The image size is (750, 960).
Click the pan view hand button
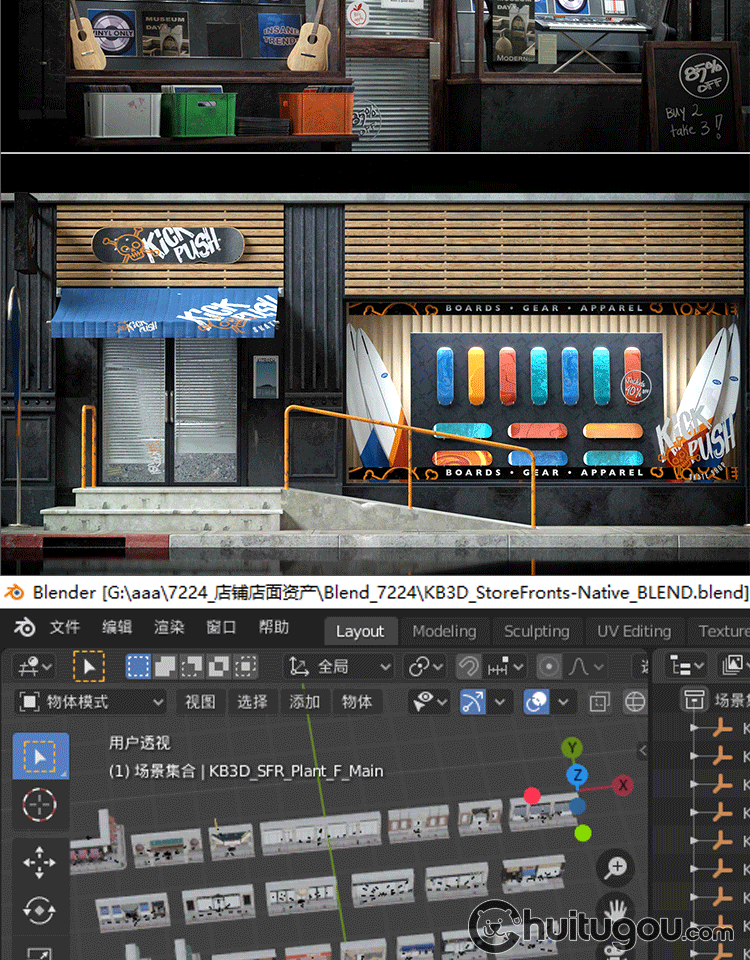(616, 912)
